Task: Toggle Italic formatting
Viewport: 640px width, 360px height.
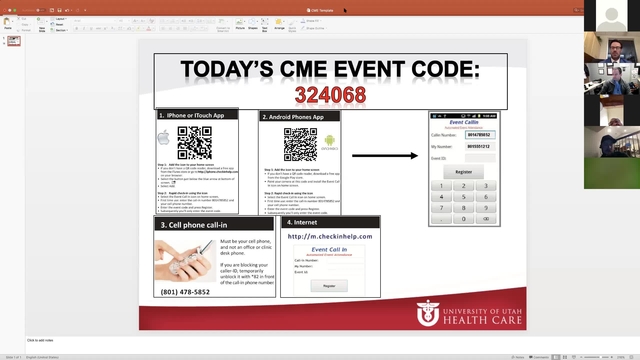Action: (84, 29)
